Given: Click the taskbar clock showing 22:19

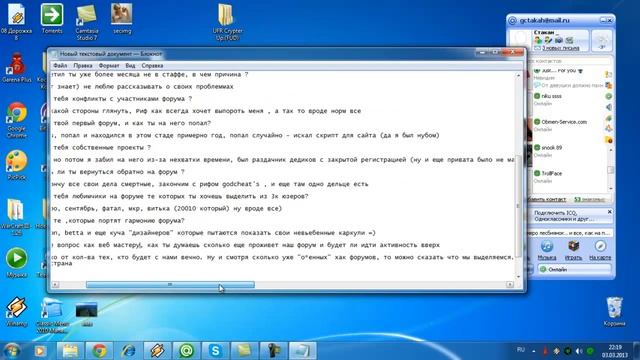Looking at the screenshot, I should point(615,351).
